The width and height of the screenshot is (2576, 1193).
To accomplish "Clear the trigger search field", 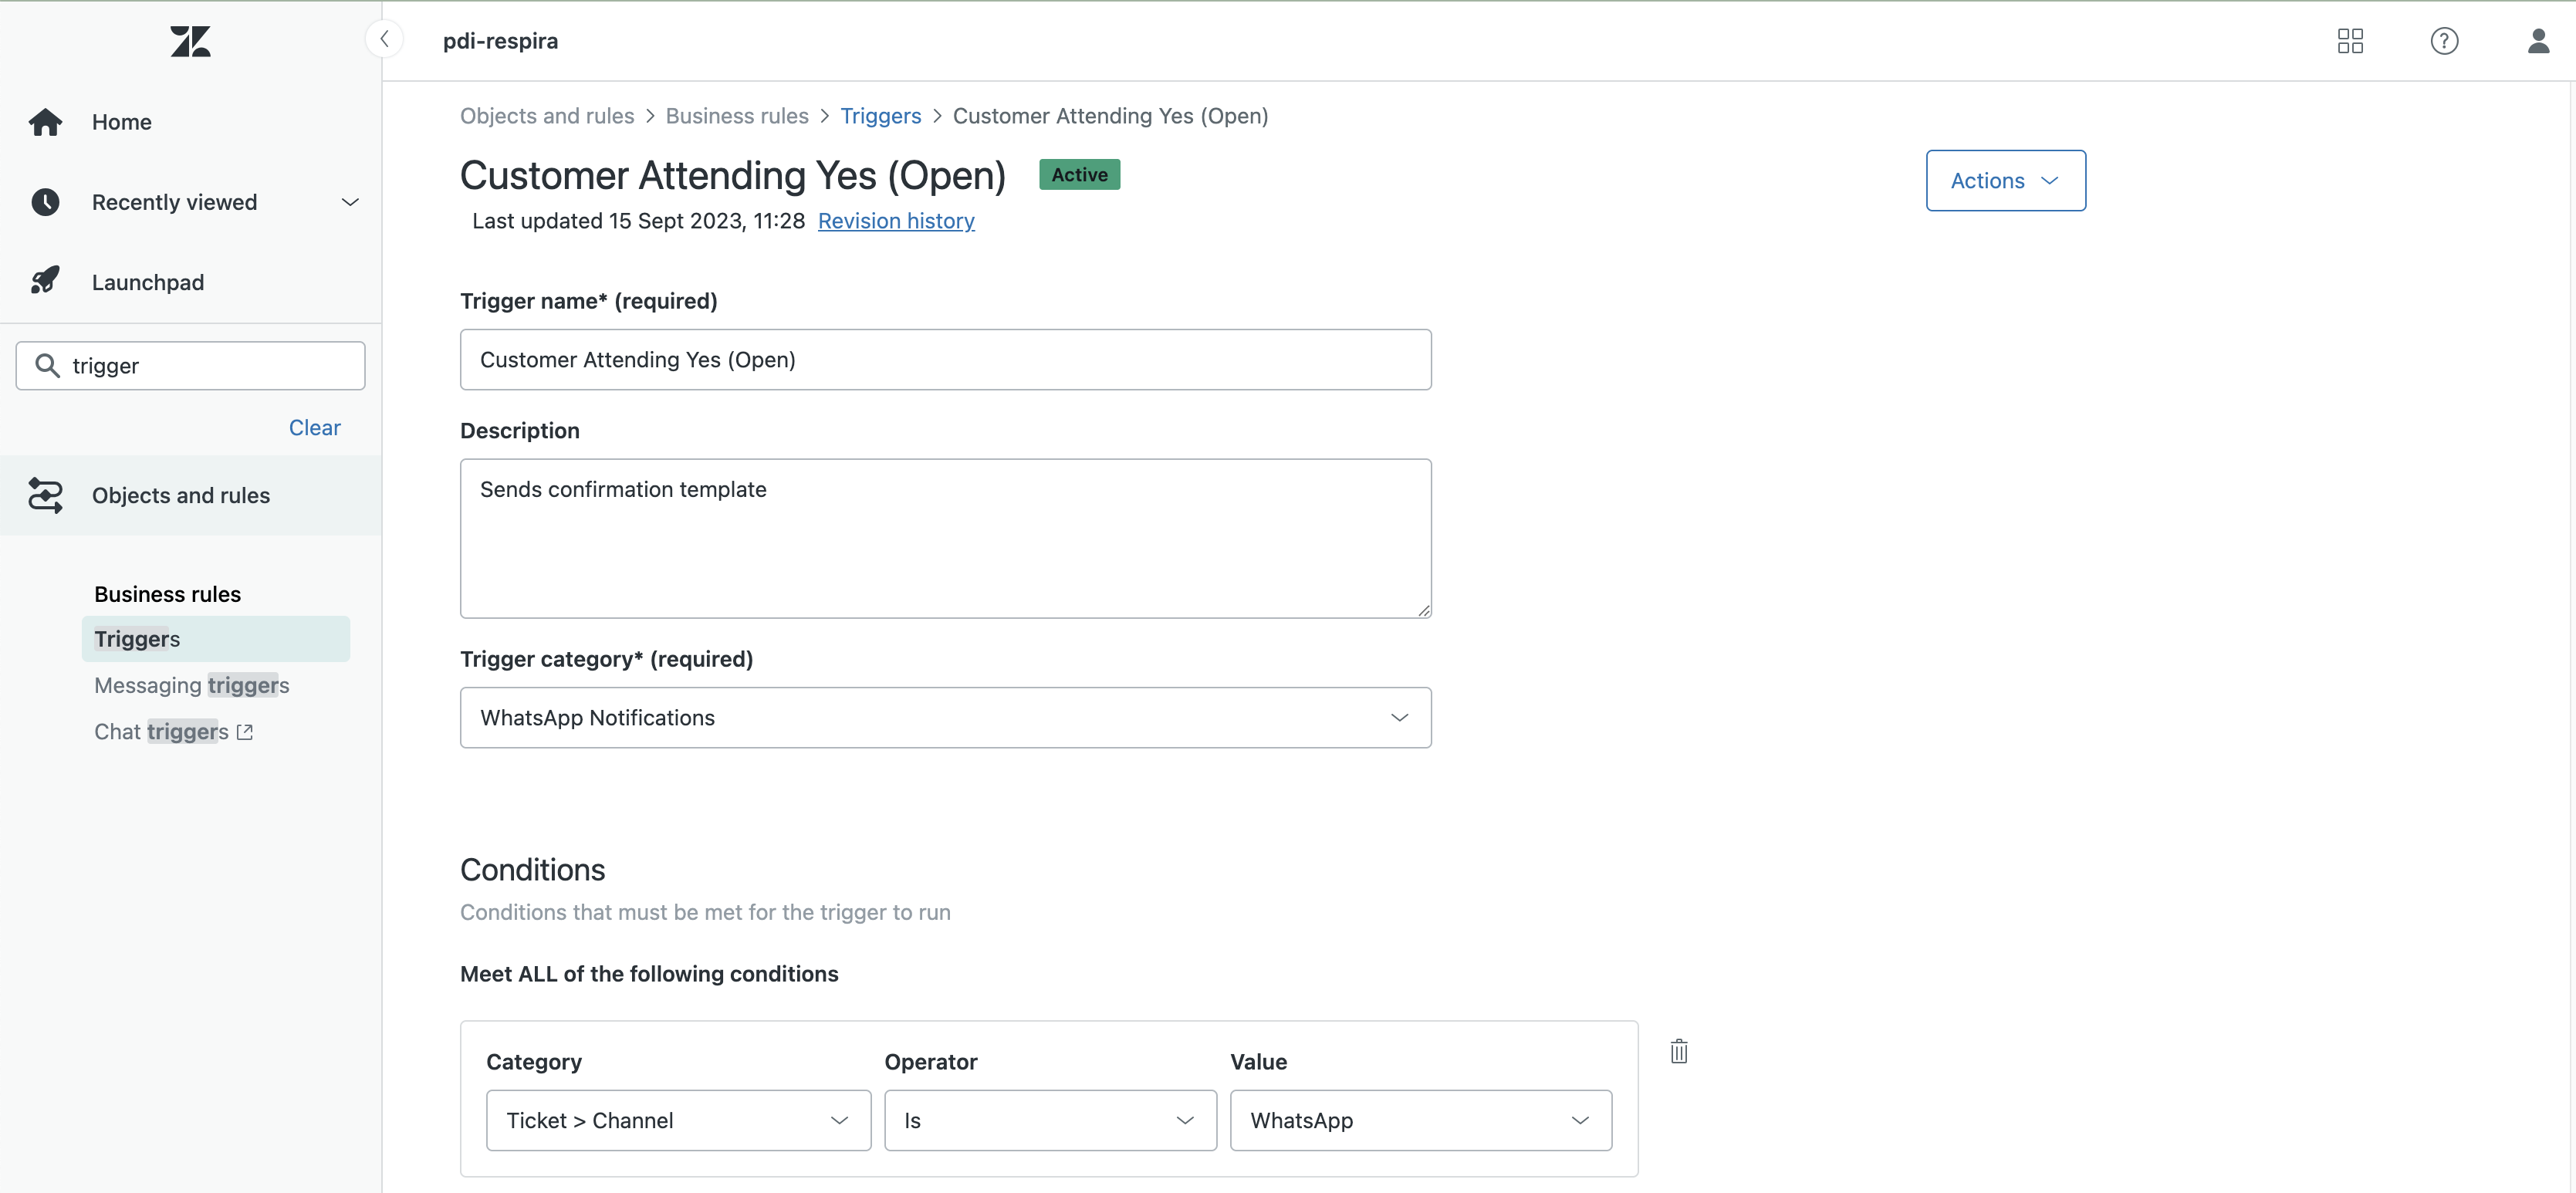I will coord(314,427).
